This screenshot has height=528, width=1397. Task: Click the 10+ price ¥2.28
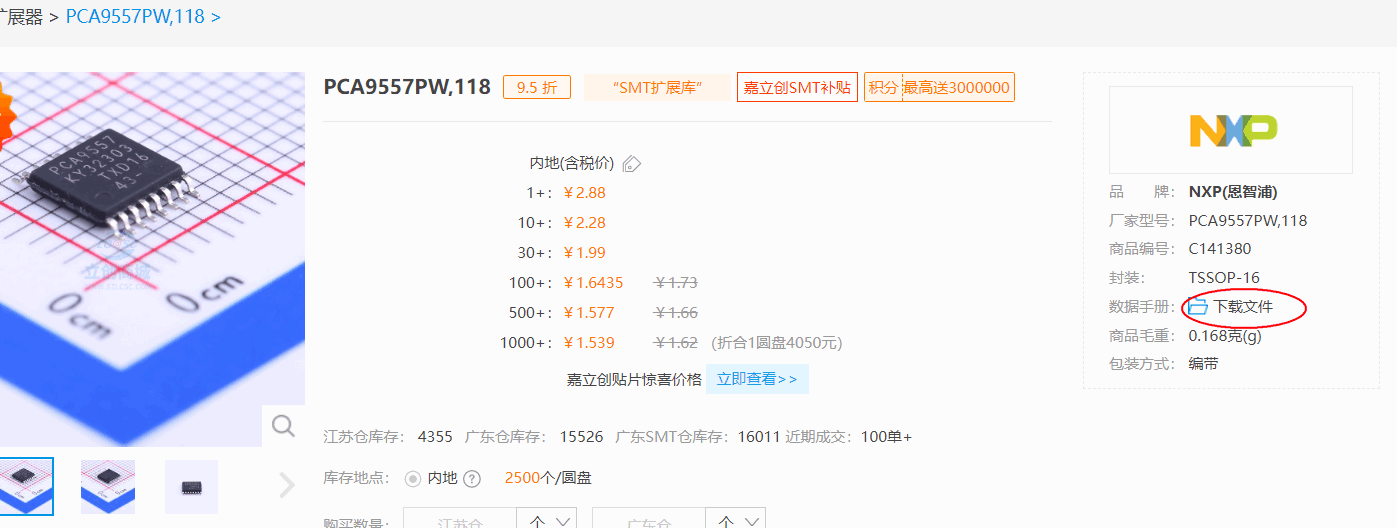click(585, 223)
